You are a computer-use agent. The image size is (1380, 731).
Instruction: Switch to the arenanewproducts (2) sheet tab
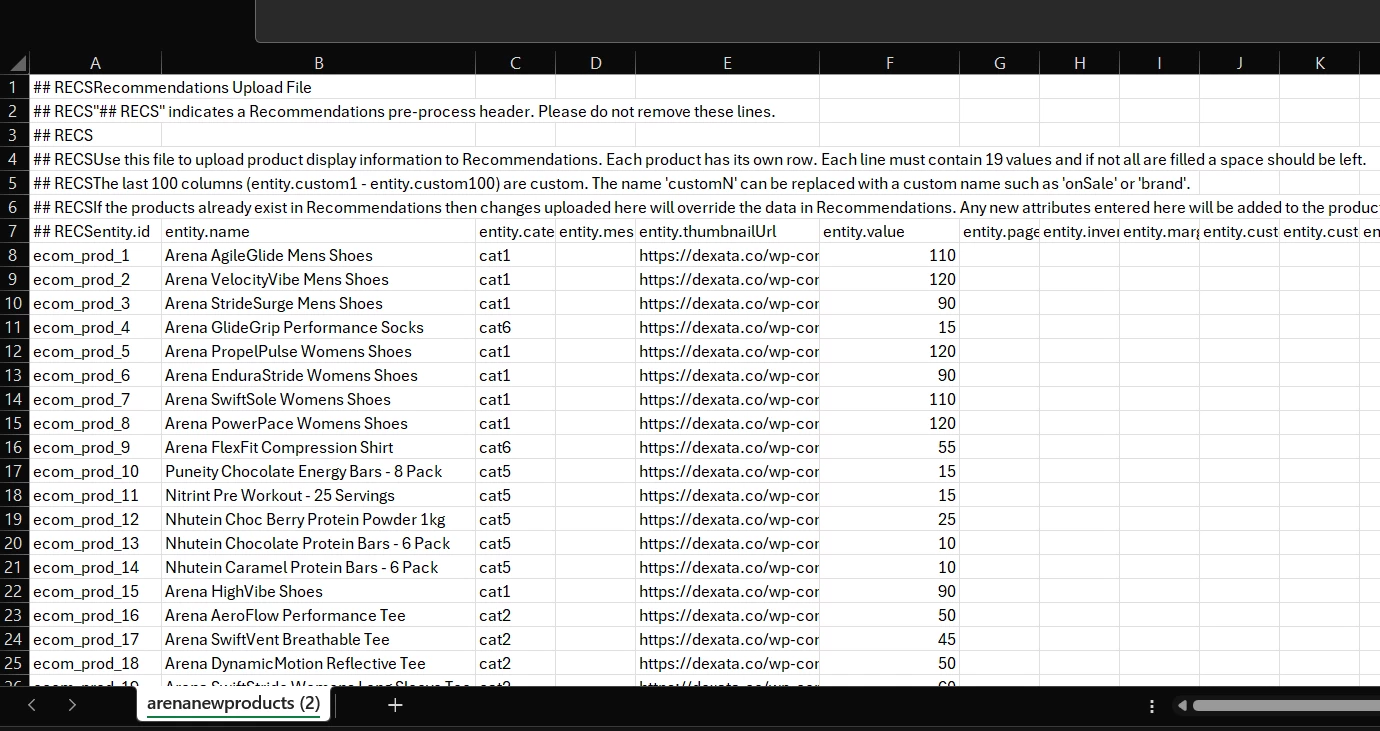click(234, 704)
